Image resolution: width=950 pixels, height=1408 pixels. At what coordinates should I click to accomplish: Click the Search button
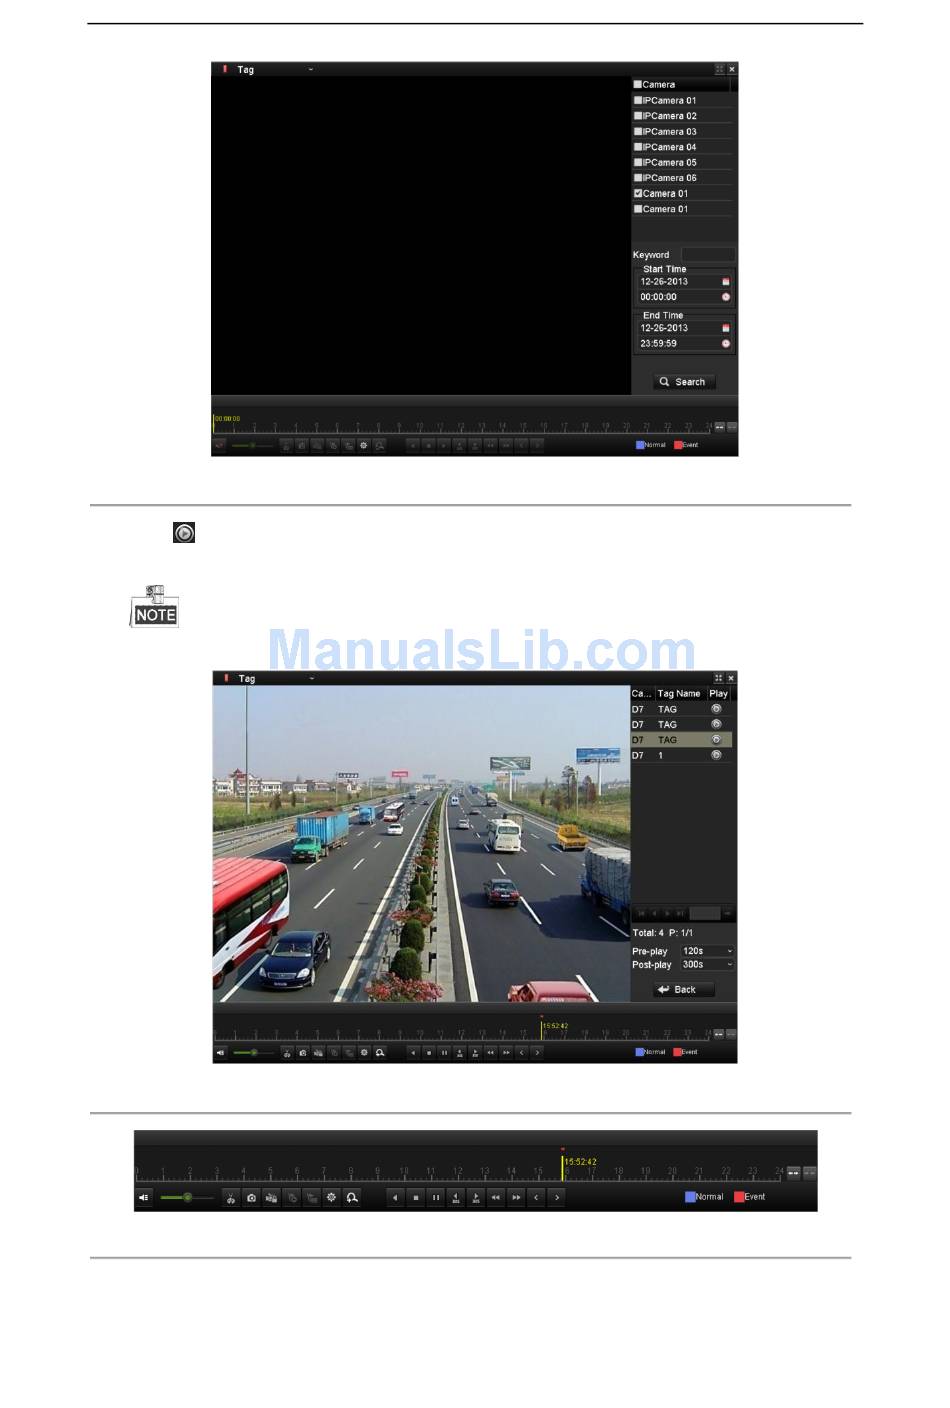click(x=684, y=382)
